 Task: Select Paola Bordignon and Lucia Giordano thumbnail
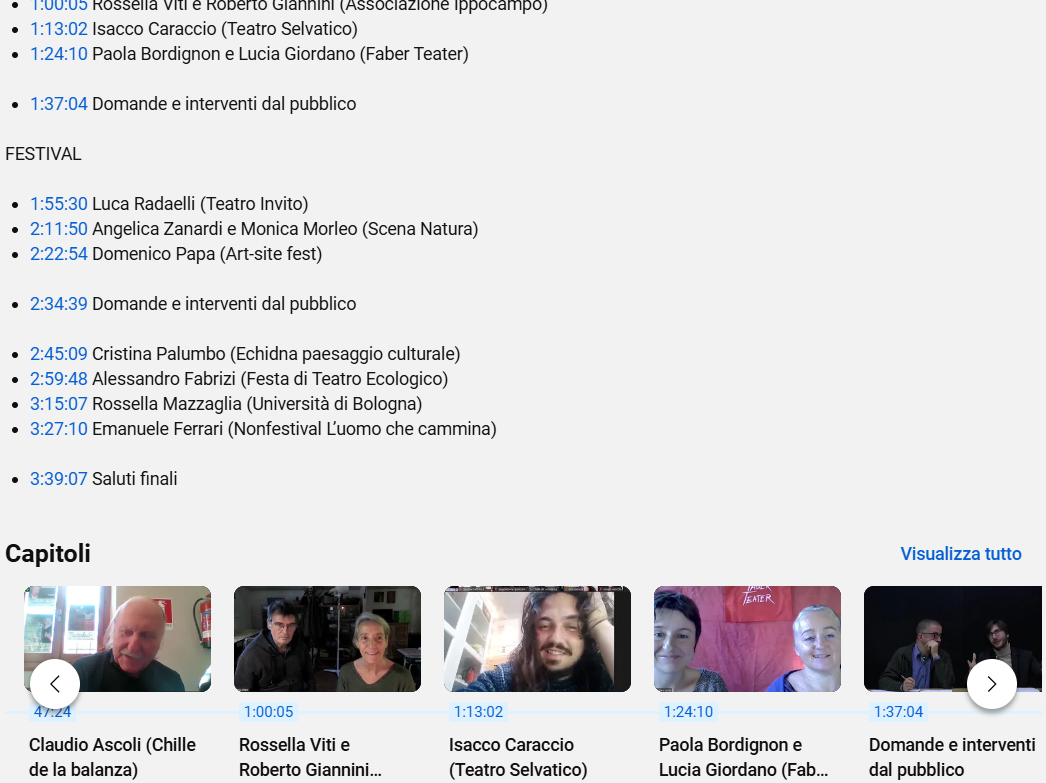747,638
